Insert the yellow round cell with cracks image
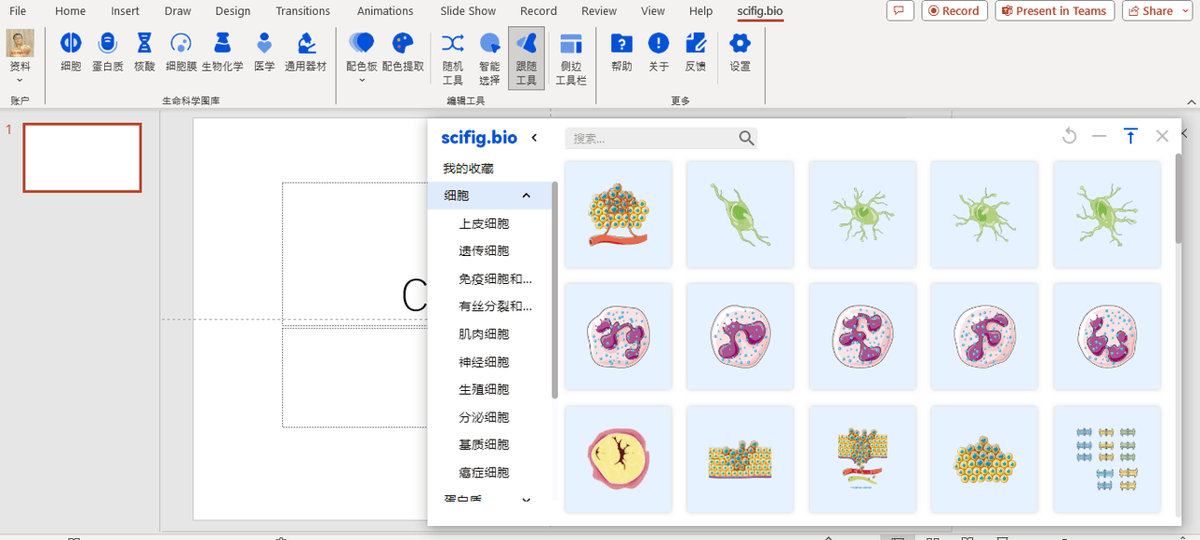 pos(618,459)
